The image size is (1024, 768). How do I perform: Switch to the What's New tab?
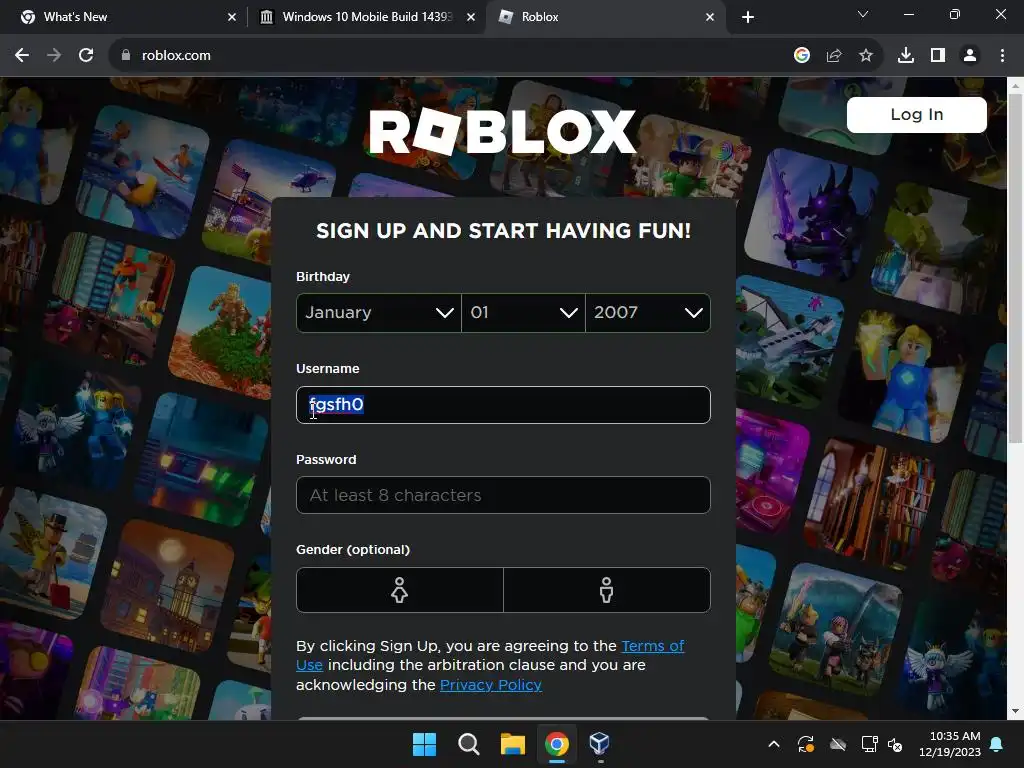click(x=124, y=17)
